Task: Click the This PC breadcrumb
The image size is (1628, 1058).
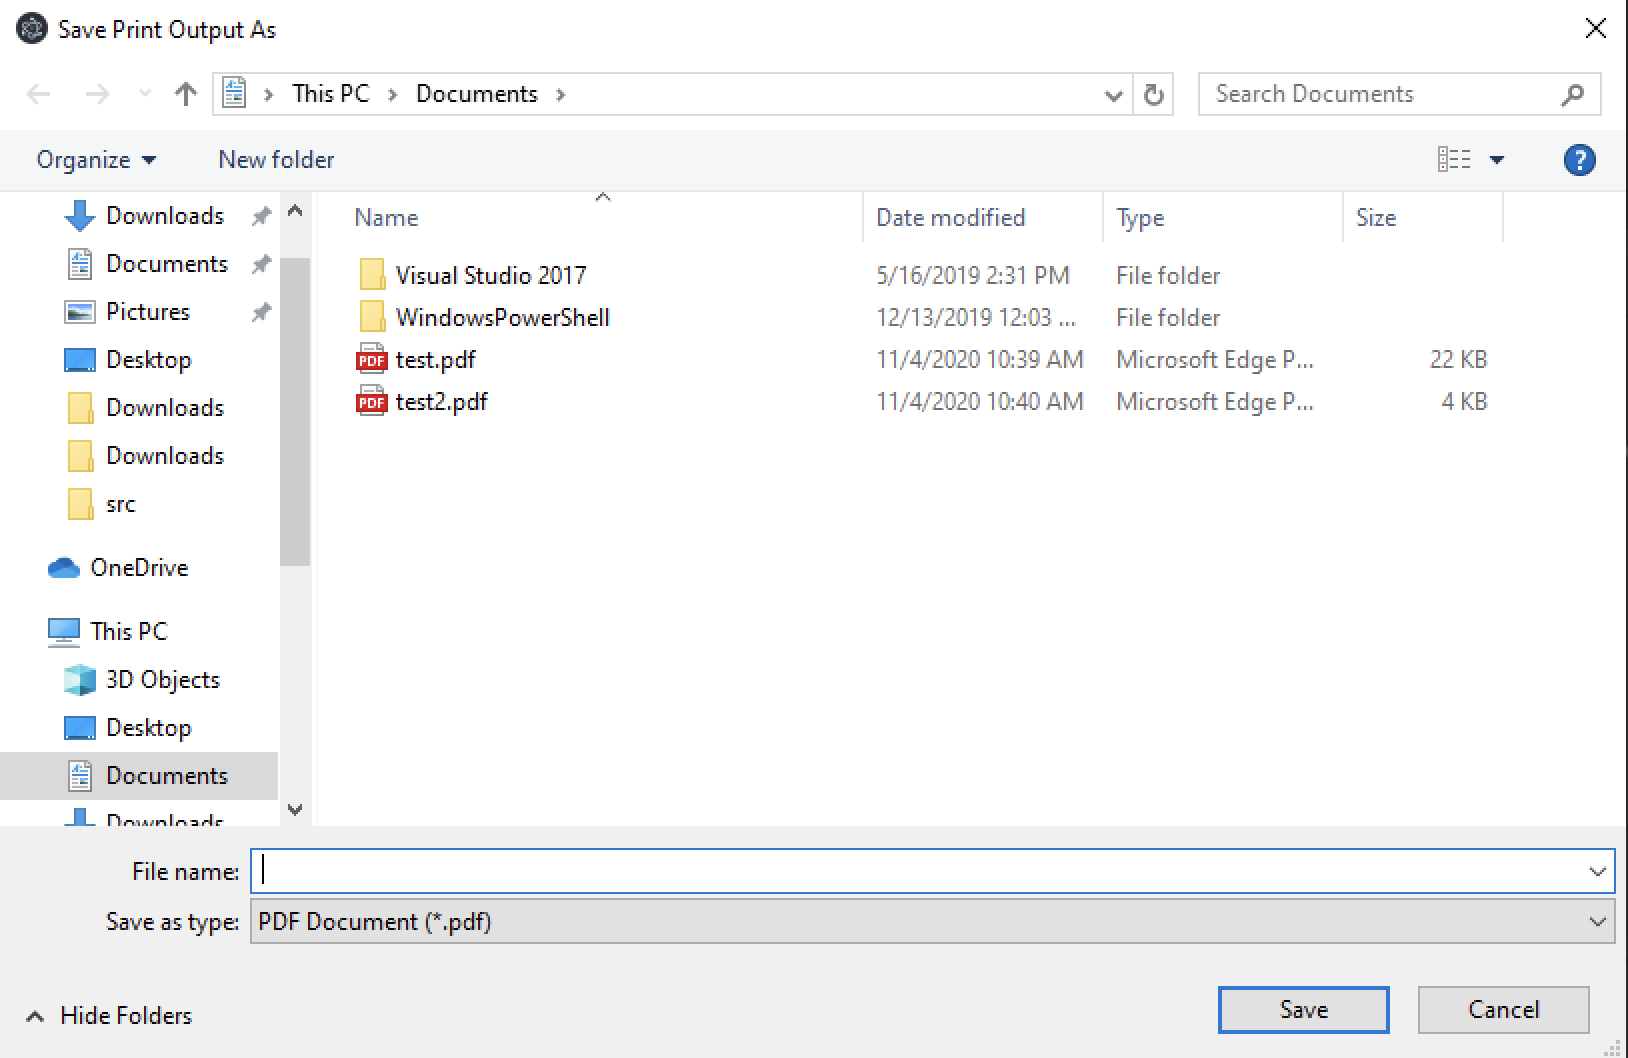Action: tap(329, 93)
